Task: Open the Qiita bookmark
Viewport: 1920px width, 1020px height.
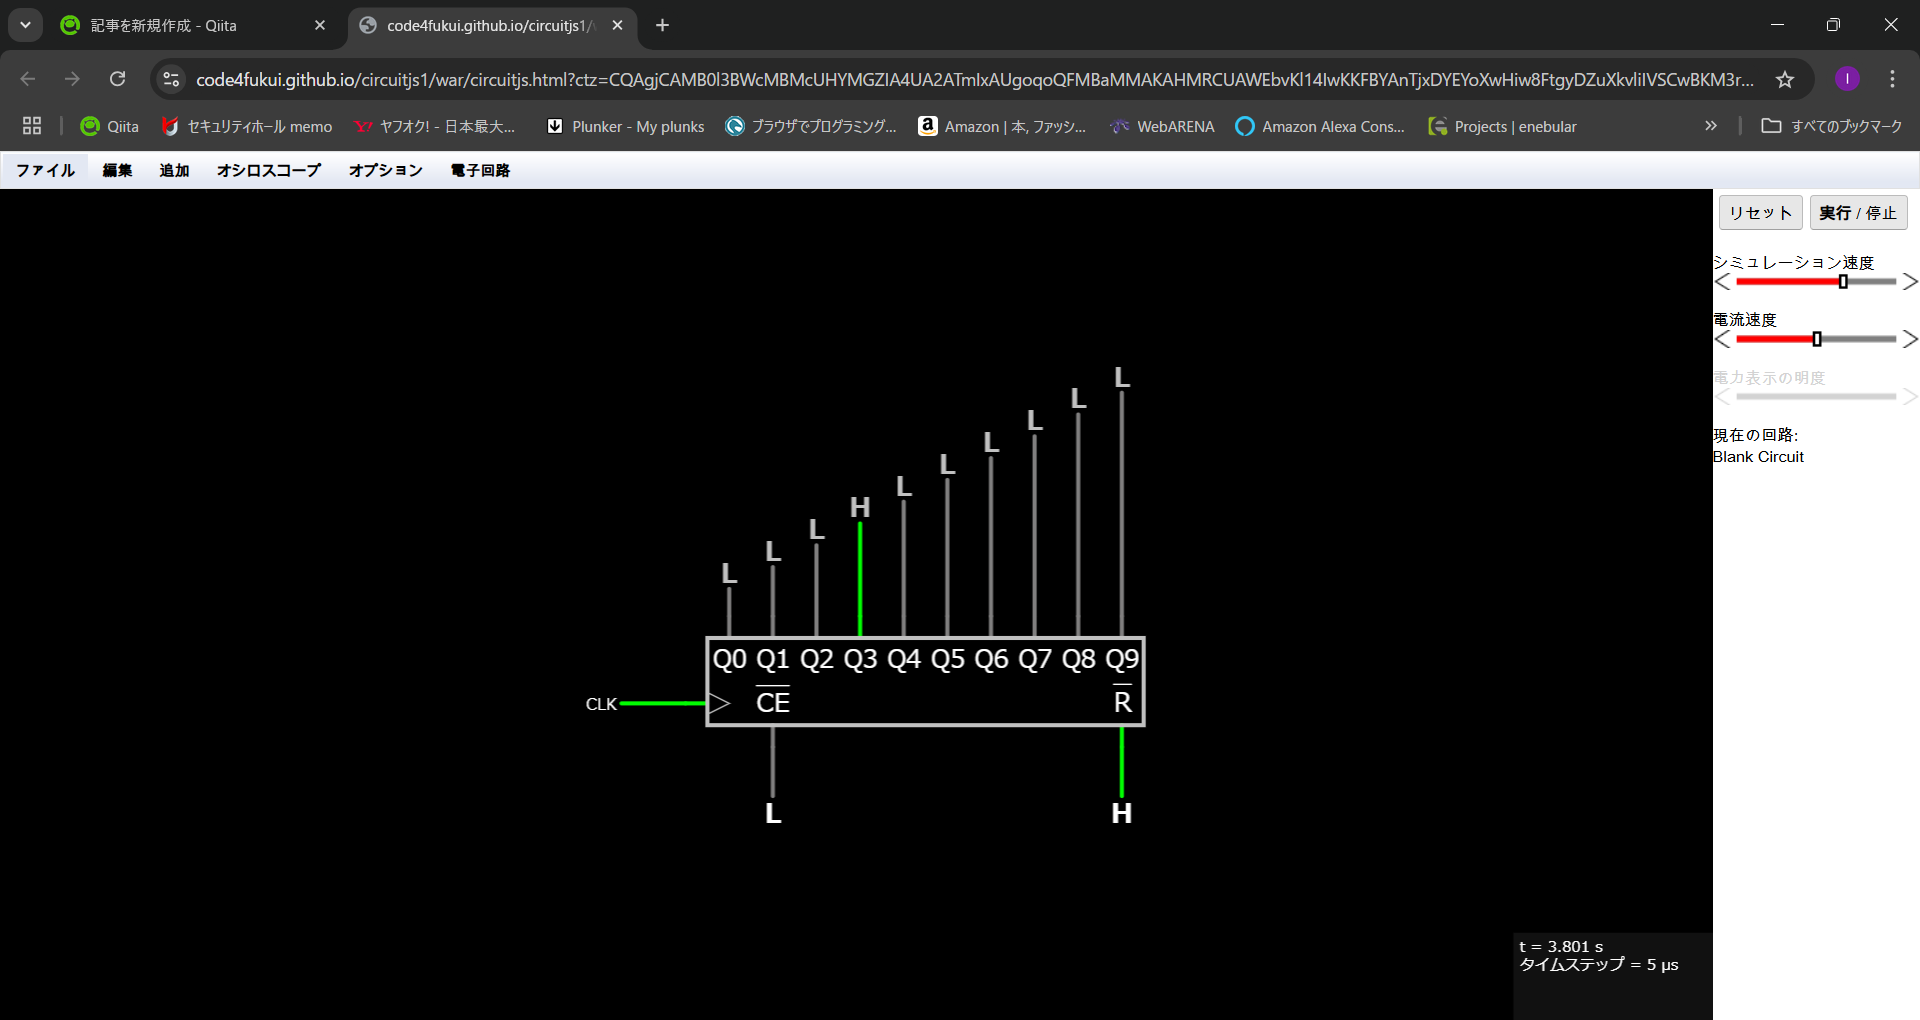Action: (x=110, y=126)
